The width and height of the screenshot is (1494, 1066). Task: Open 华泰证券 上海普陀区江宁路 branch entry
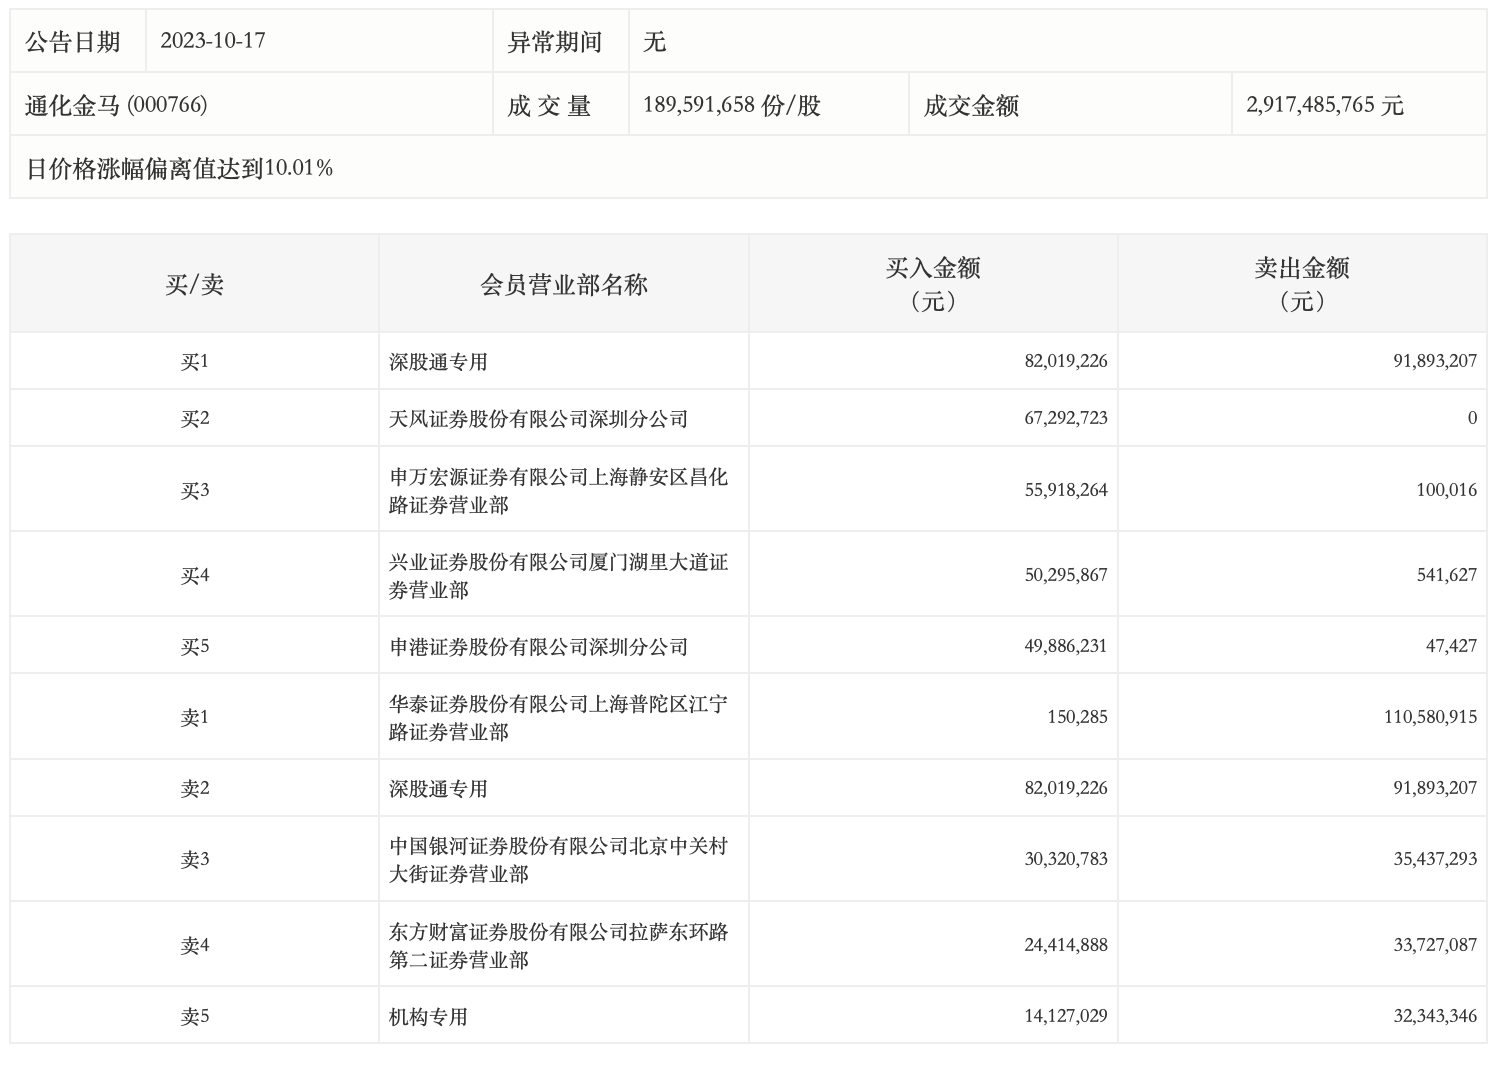pyautogui.click(x=558, y=717)
